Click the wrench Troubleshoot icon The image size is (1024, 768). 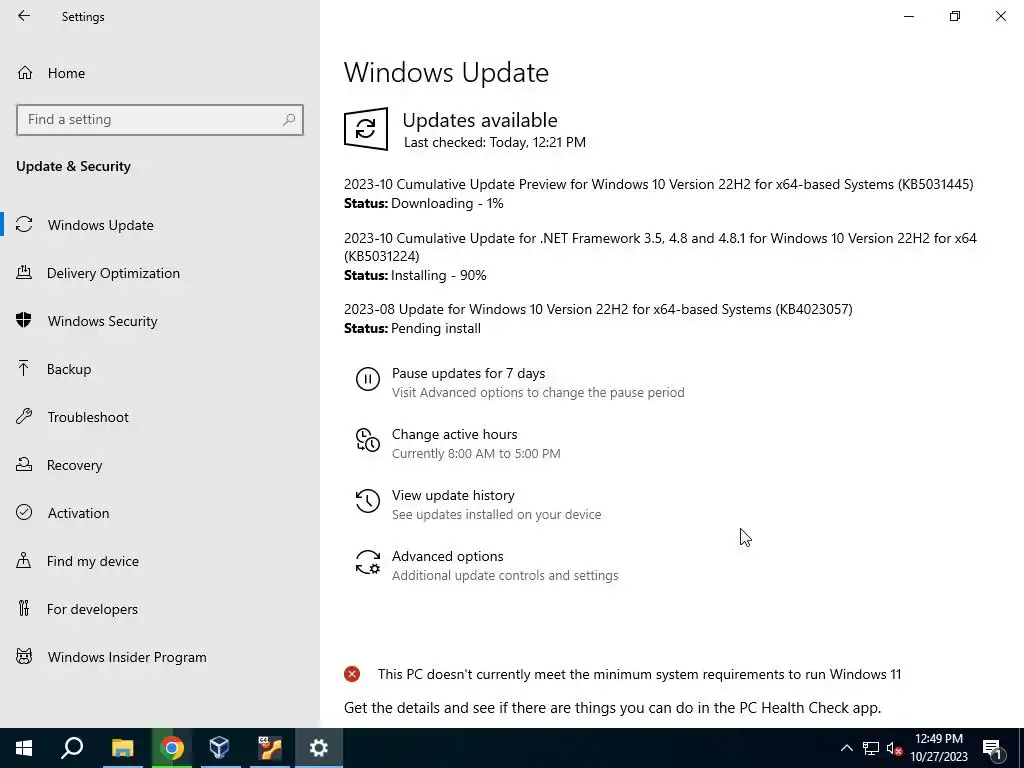click(24, 417)
